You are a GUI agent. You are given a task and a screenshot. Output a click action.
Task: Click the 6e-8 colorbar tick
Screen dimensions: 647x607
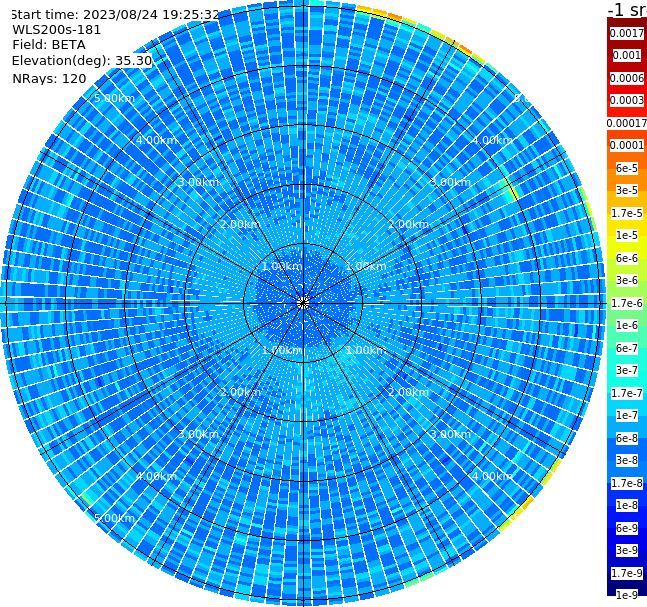627,438
